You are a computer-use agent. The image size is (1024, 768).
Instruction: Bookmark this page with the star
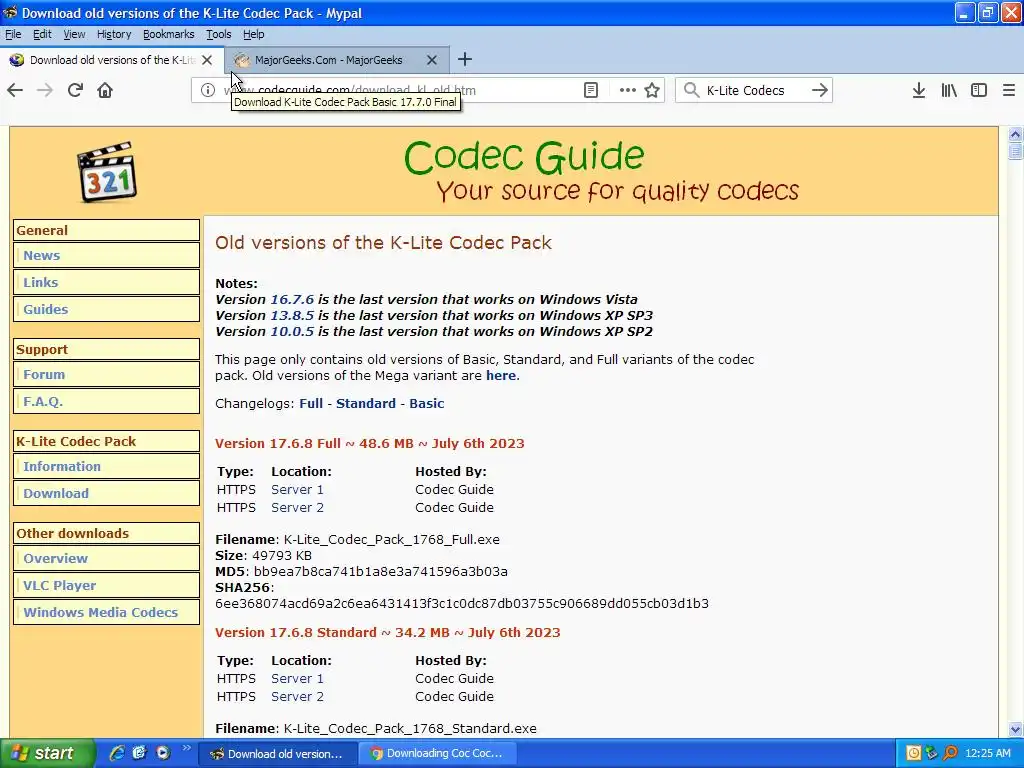pos(652,90)
